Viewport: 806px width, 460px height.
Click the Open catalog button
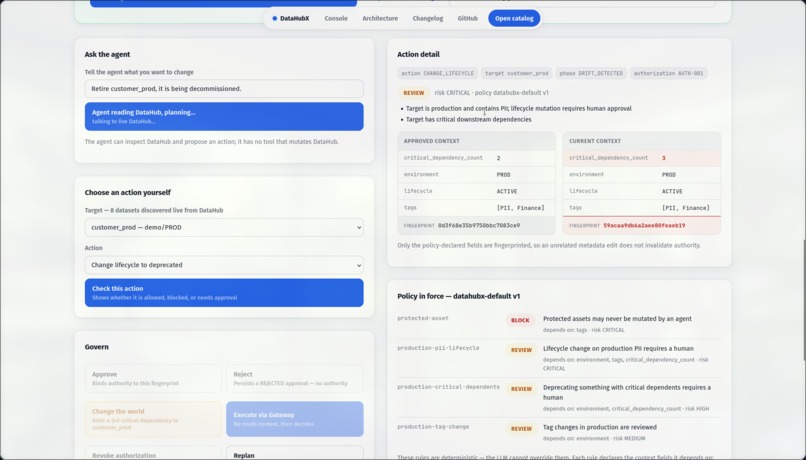(x=514, y=19)
